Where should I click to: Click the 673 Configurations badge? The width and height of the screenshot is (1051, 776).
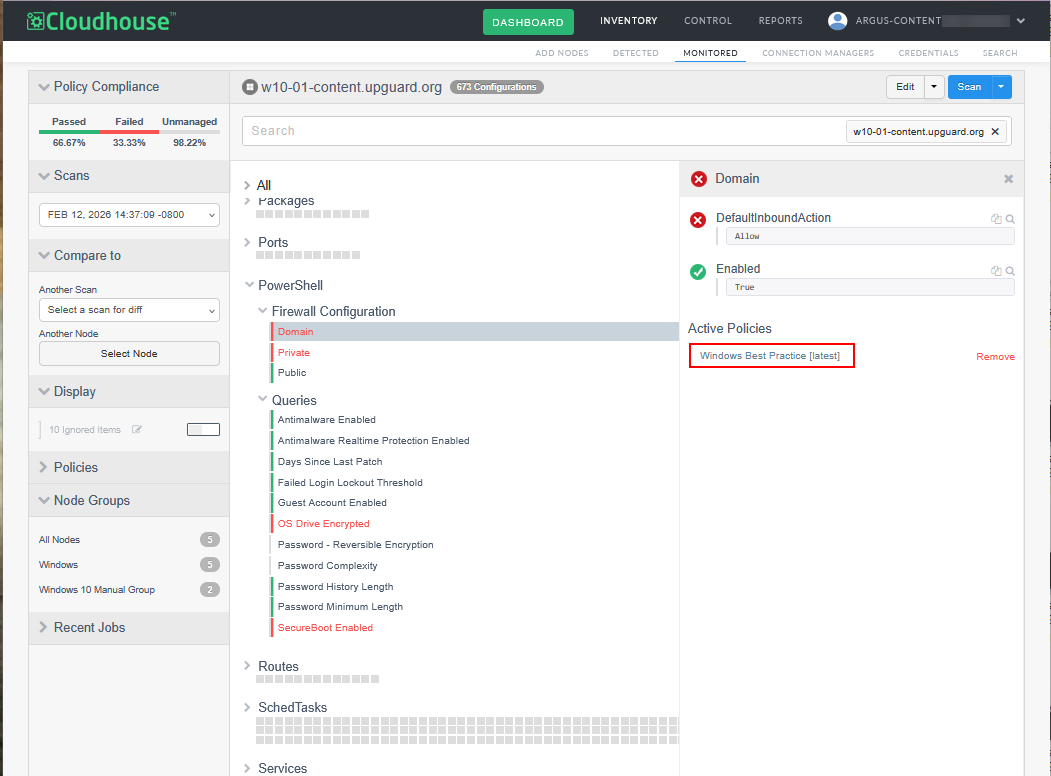tap(497, 87)
